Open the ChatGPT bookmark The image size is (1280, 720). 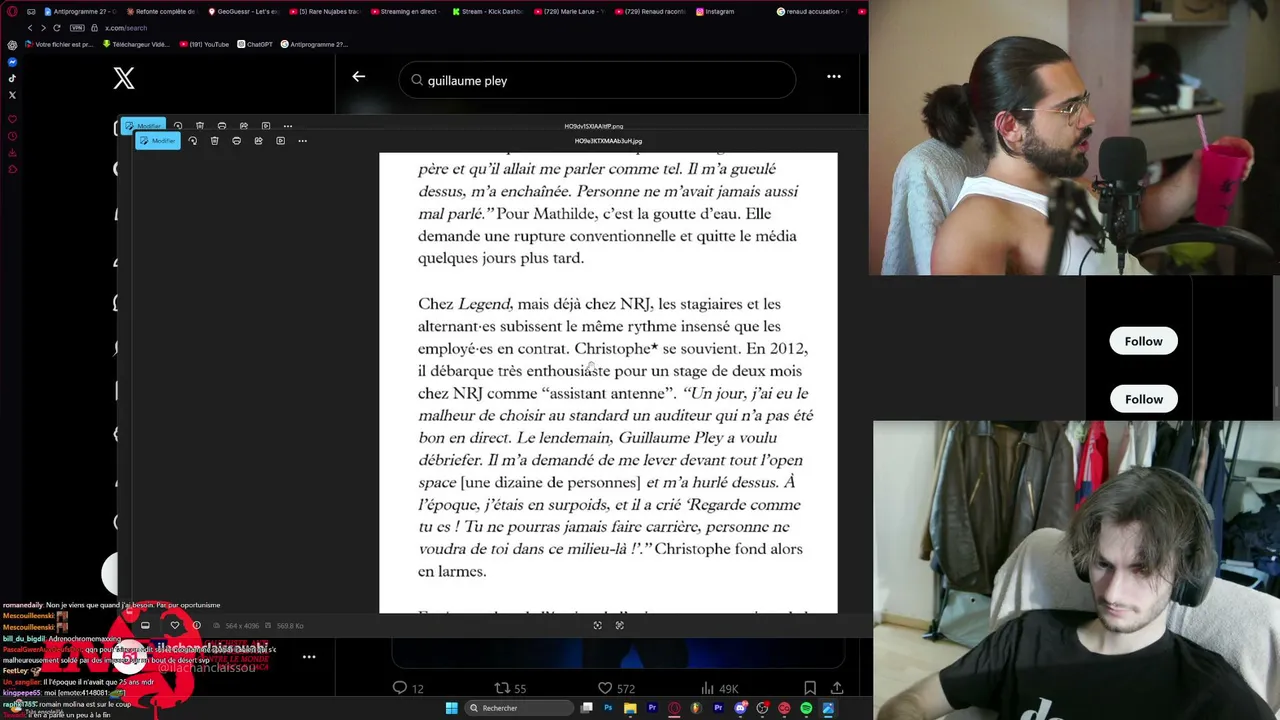(x=255, y=45)
